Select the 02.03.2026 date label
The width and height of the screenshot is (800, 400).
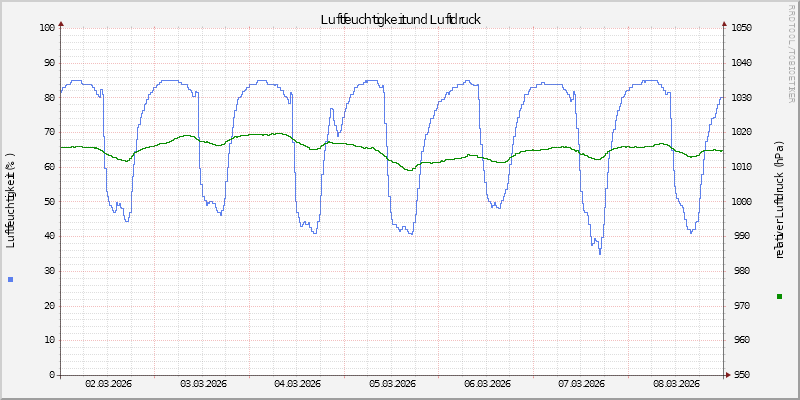click(x=108, y=384)
